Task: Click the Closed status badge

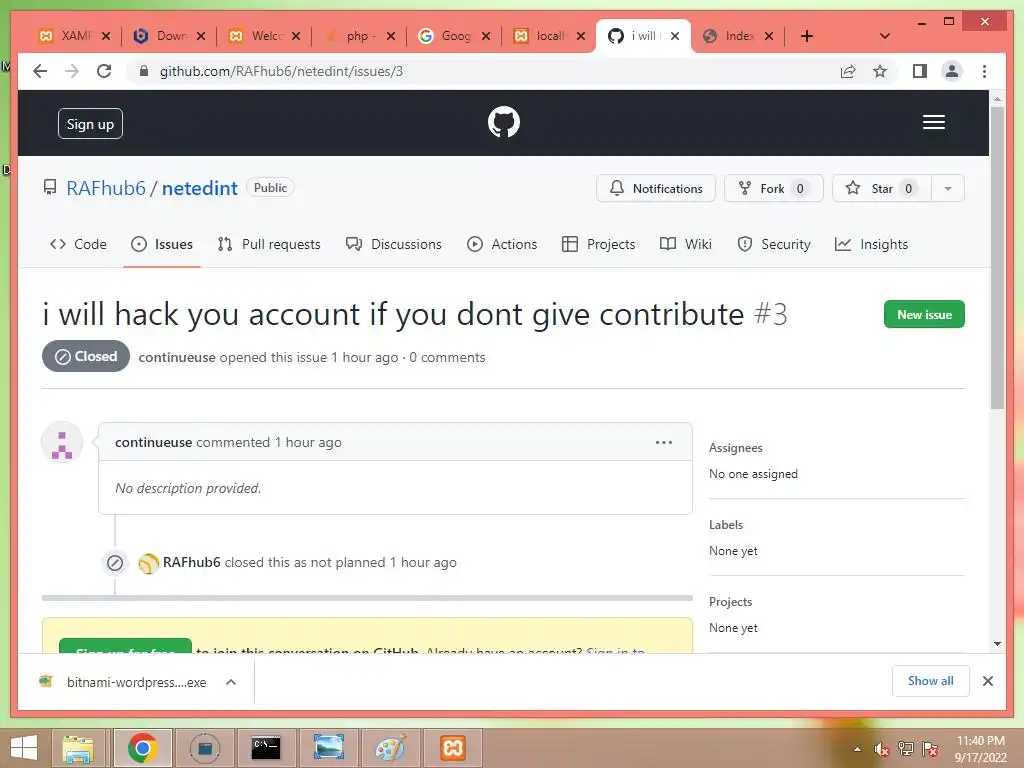Action: (x=86, y=357)
